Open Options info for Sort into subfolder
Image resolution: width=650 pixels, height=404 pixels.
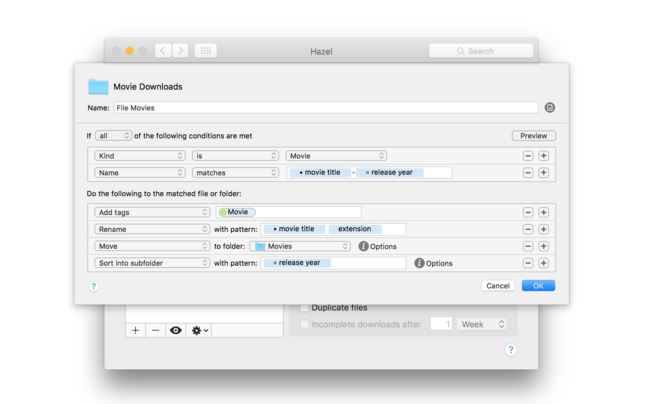pos(419,263)
